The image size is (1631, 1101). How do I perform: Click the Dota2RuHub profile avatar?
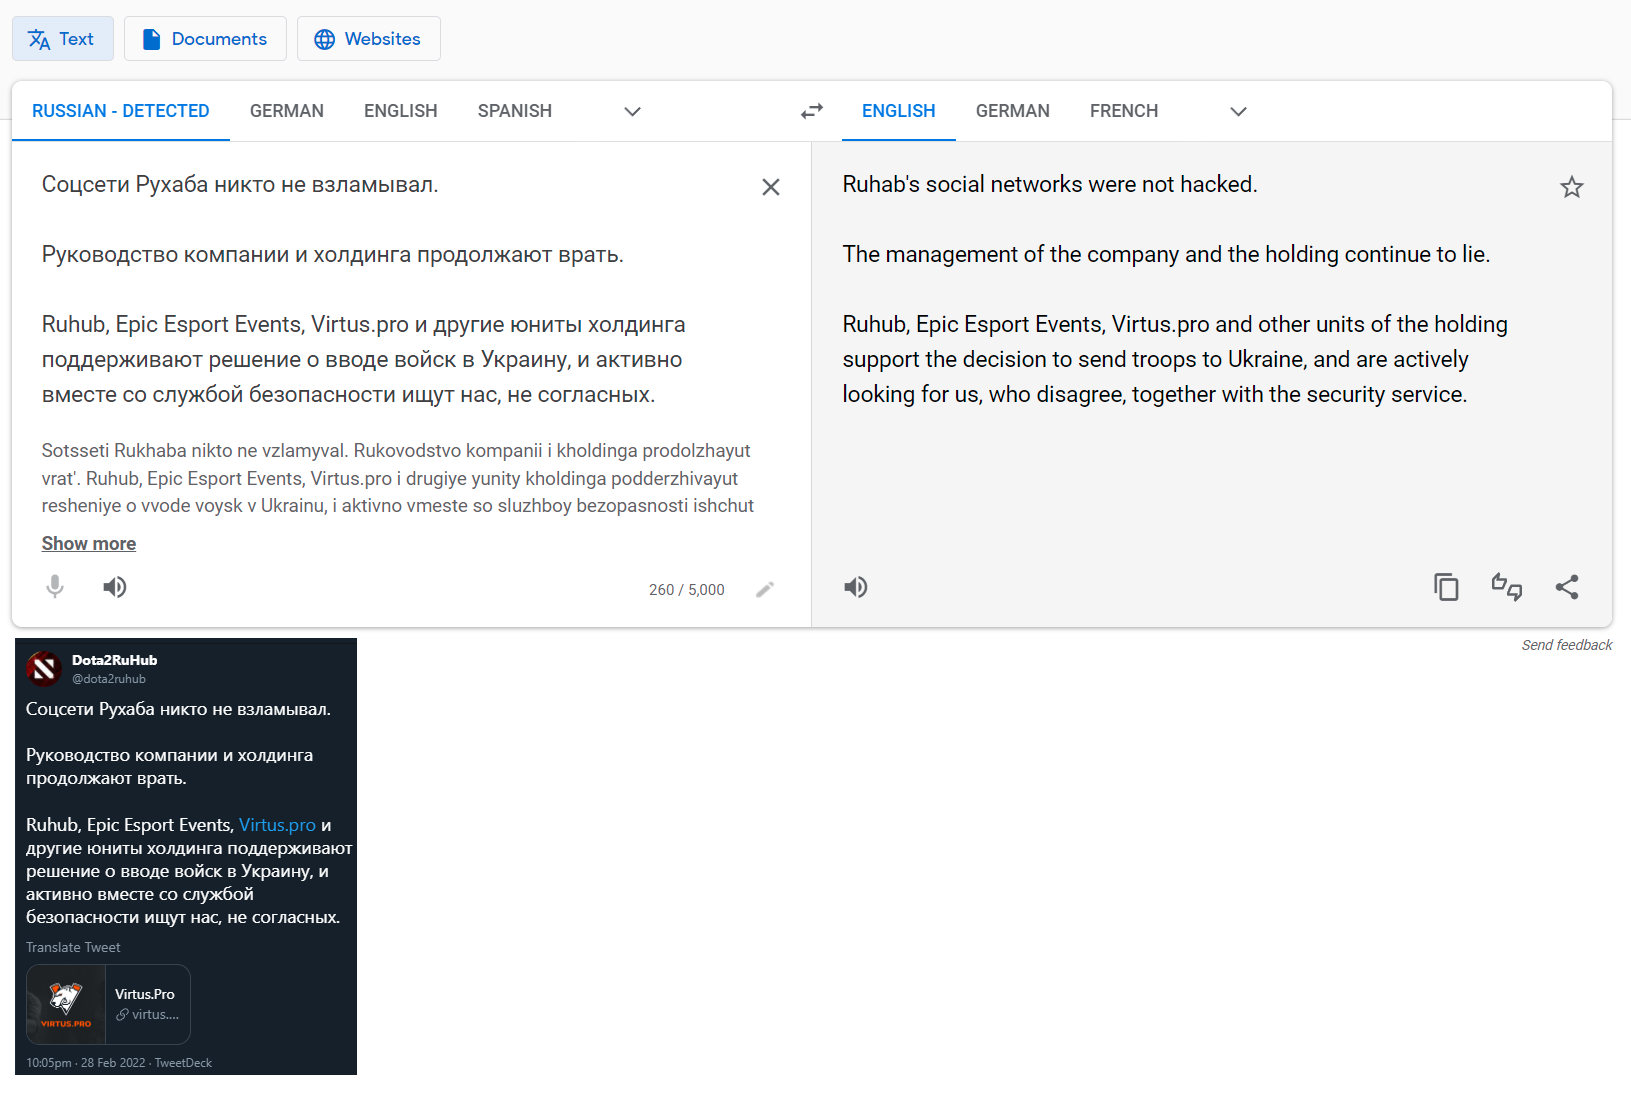click(x=44, y=669)
